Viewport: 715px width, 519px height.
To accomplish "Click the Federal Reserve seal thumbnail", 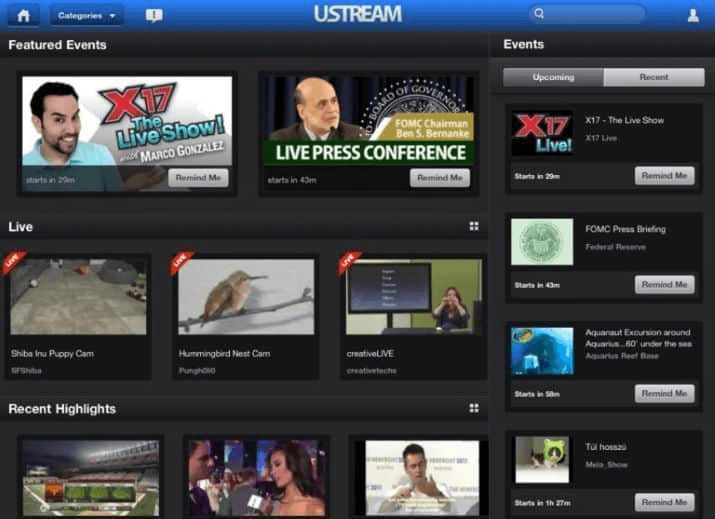I will [542, 242].
